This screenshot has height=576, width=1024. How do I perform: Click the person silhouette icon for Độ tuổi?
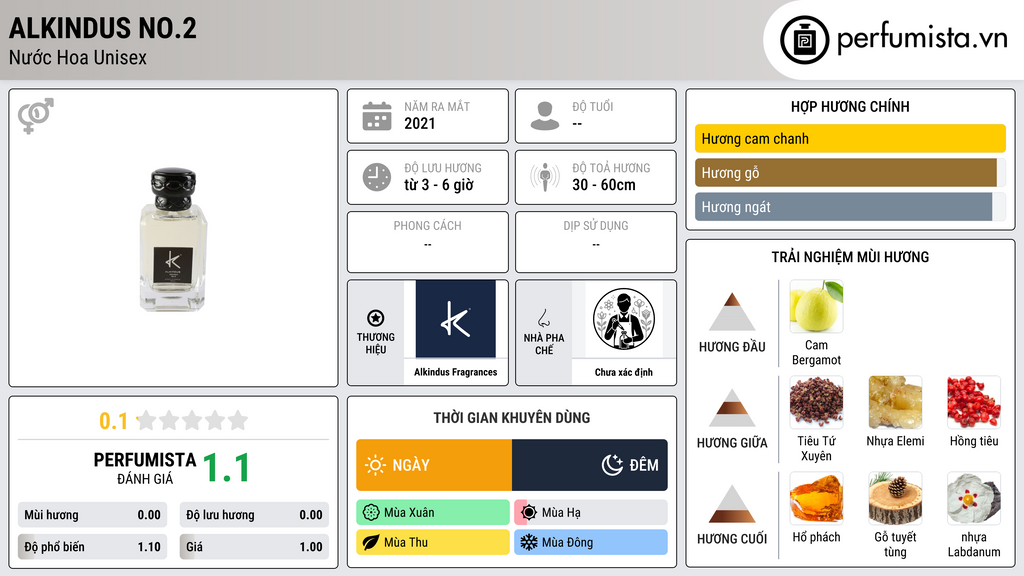tap(545, 116)
